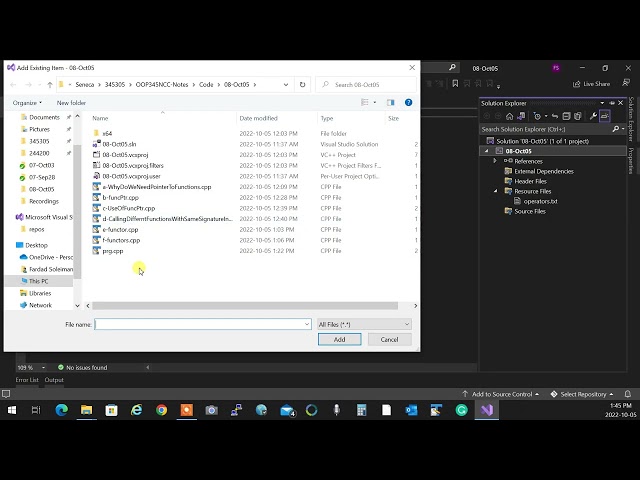This screenshot has width=640, height=480.
Task: Switch to the Output tab
Action: pos(54,380)
